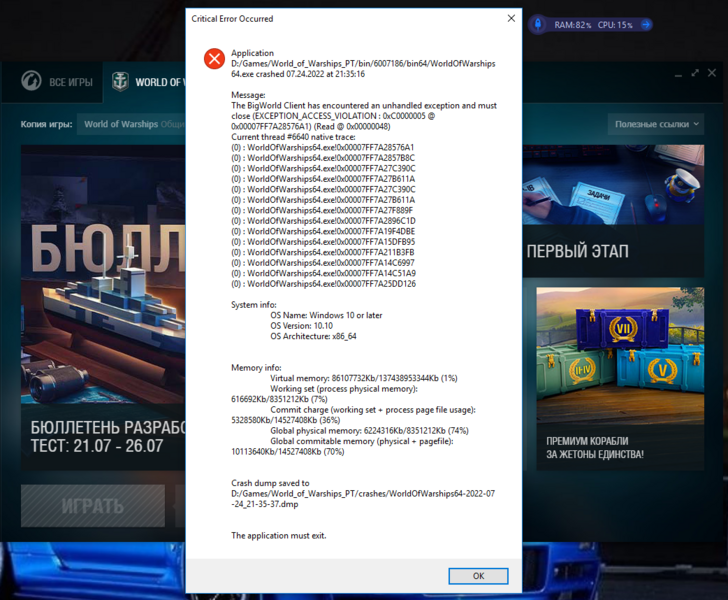
Task: Open the БЮЛЛЕТЕНЬ РАЗРАБОТКИ news banner
Action: [x=103, y=307]
